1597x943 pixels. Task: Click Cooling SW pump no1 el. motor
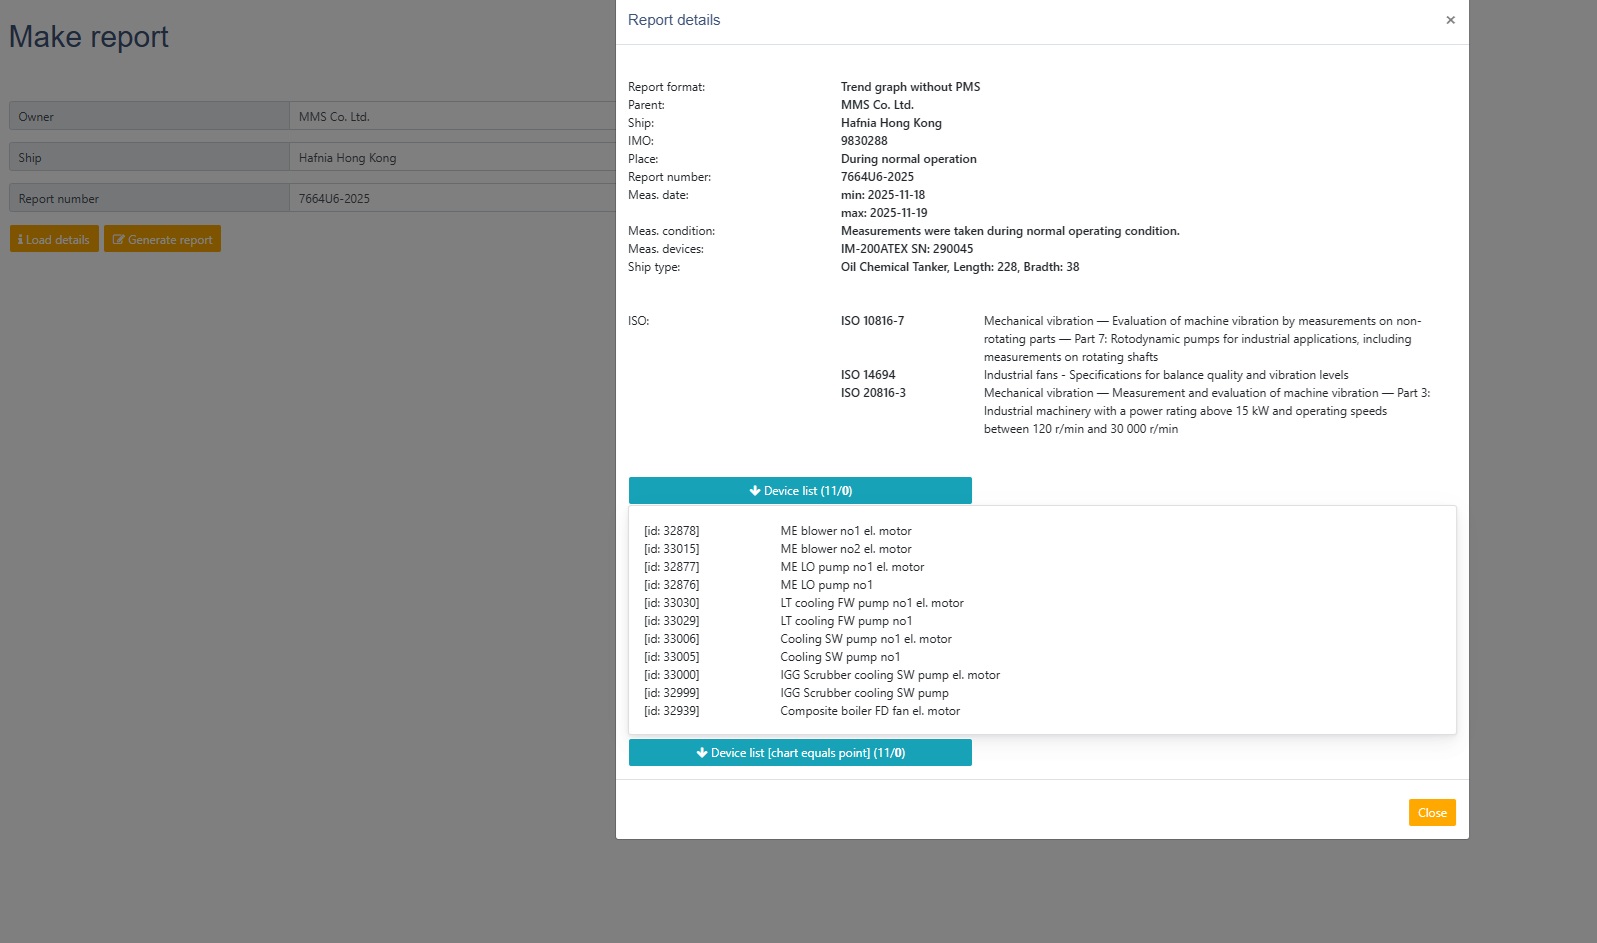865,639
